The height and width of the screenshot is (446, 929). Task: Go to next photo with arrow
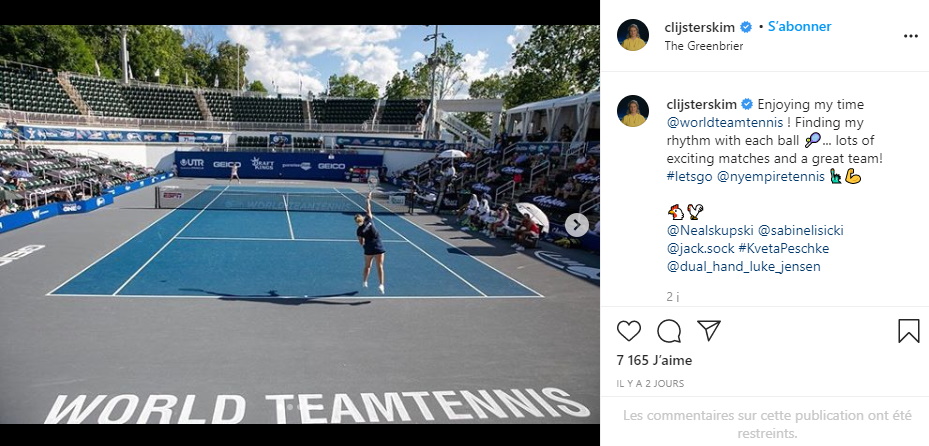576,225
